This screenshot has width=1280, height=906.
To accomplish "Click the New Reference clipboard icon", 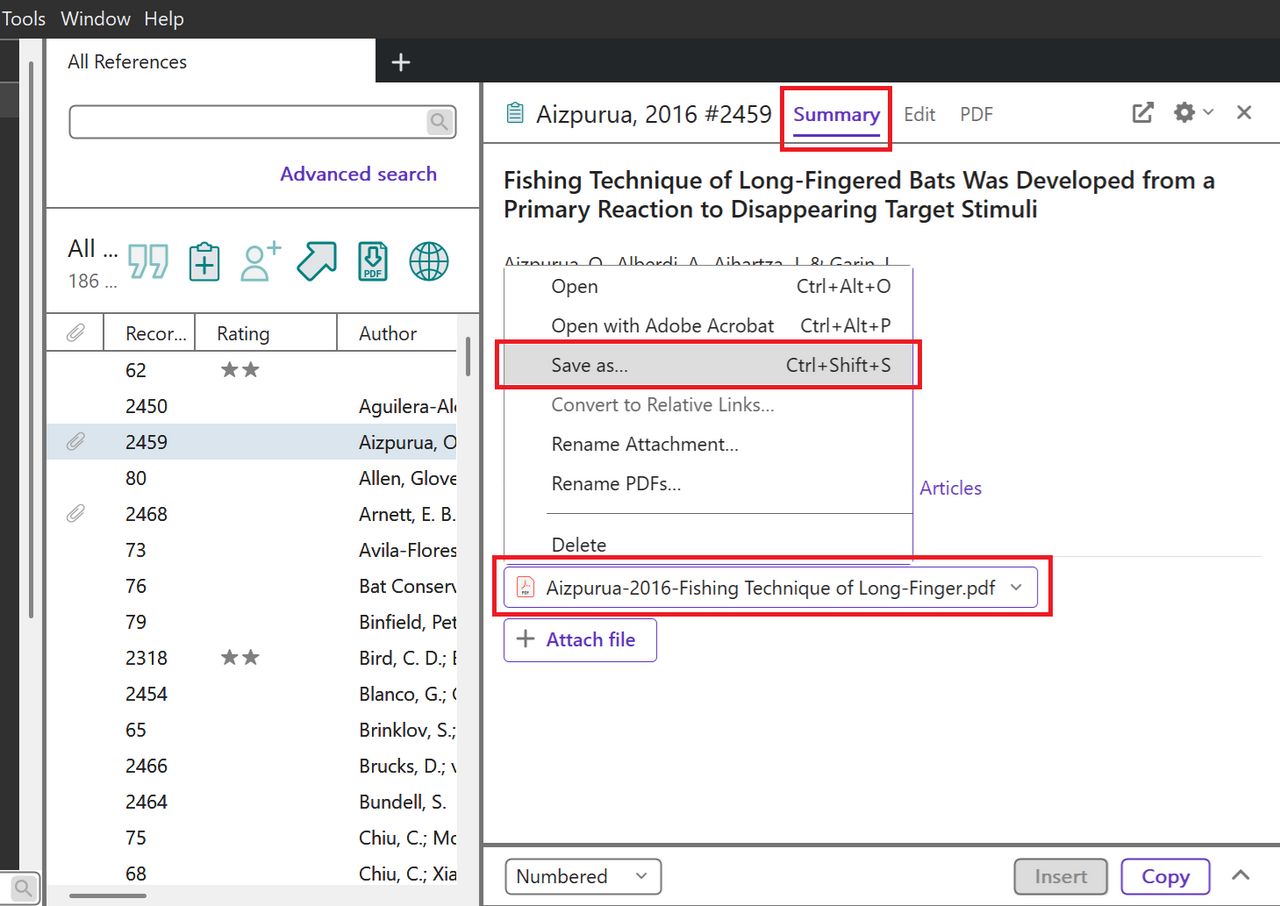I will click(x=204, y=262).
